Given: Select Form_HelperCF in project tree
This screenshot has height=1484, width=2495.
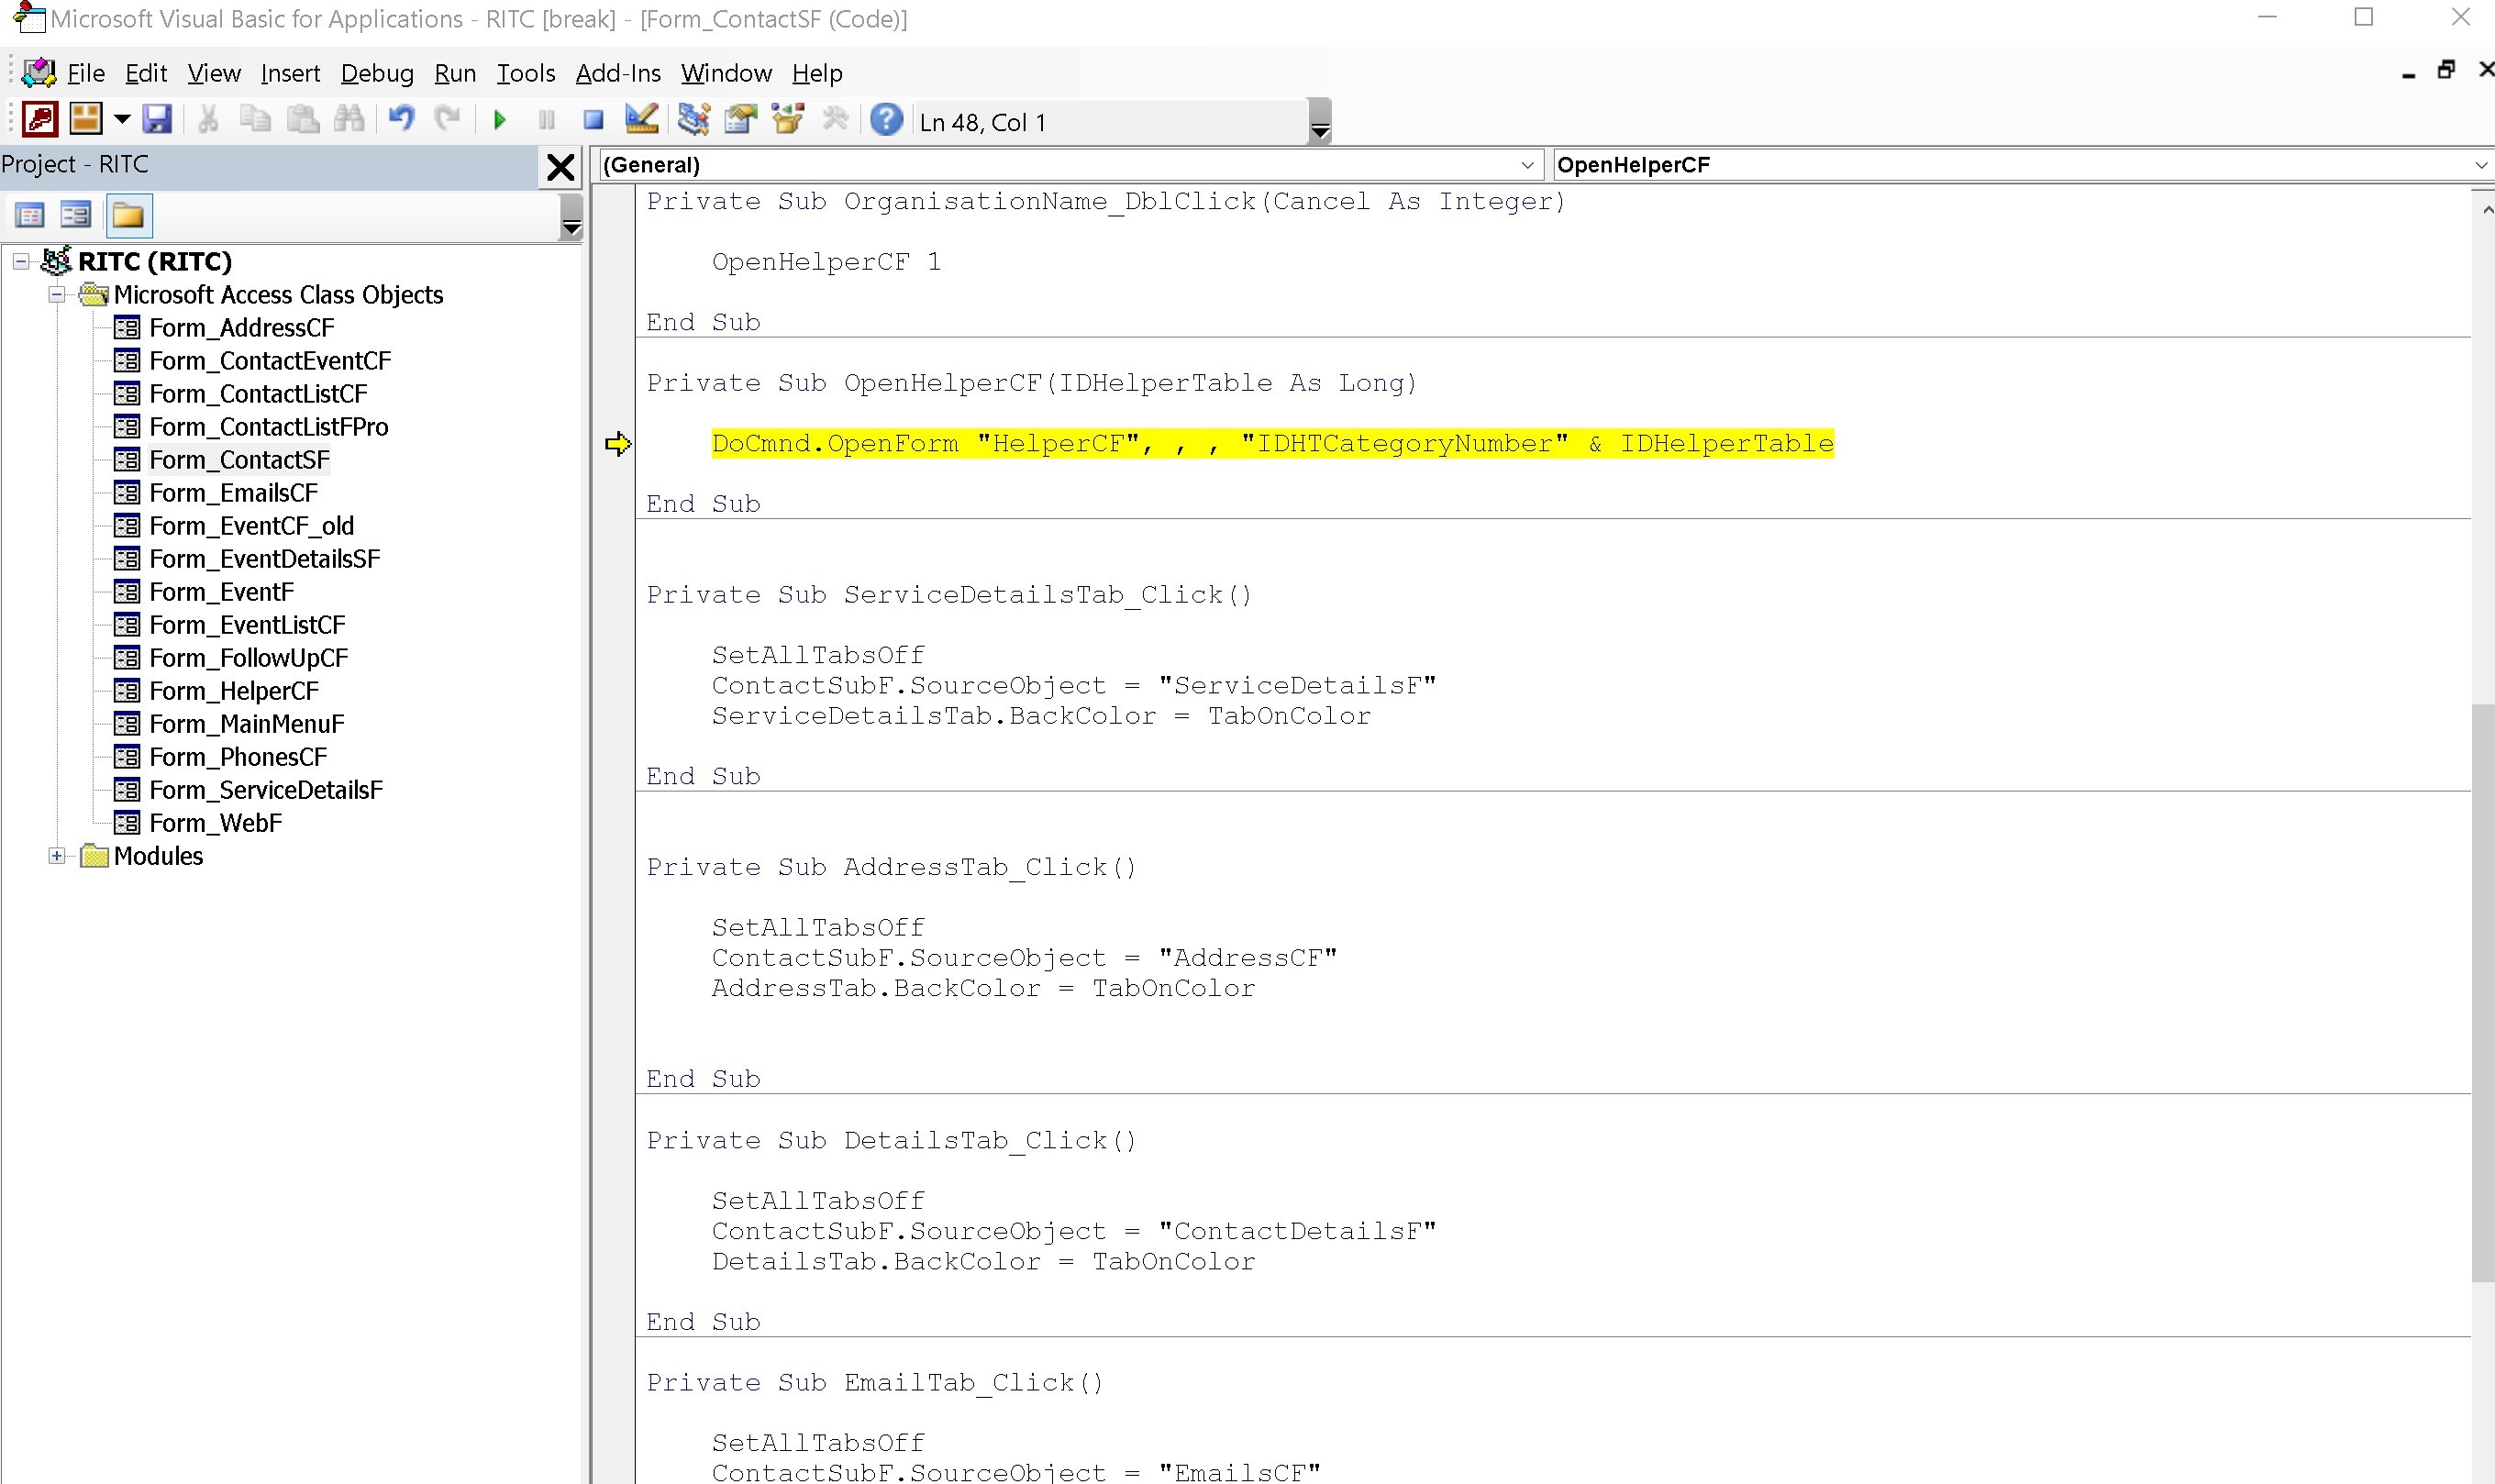Looking at the screenshot, I should tap(233, 691).
